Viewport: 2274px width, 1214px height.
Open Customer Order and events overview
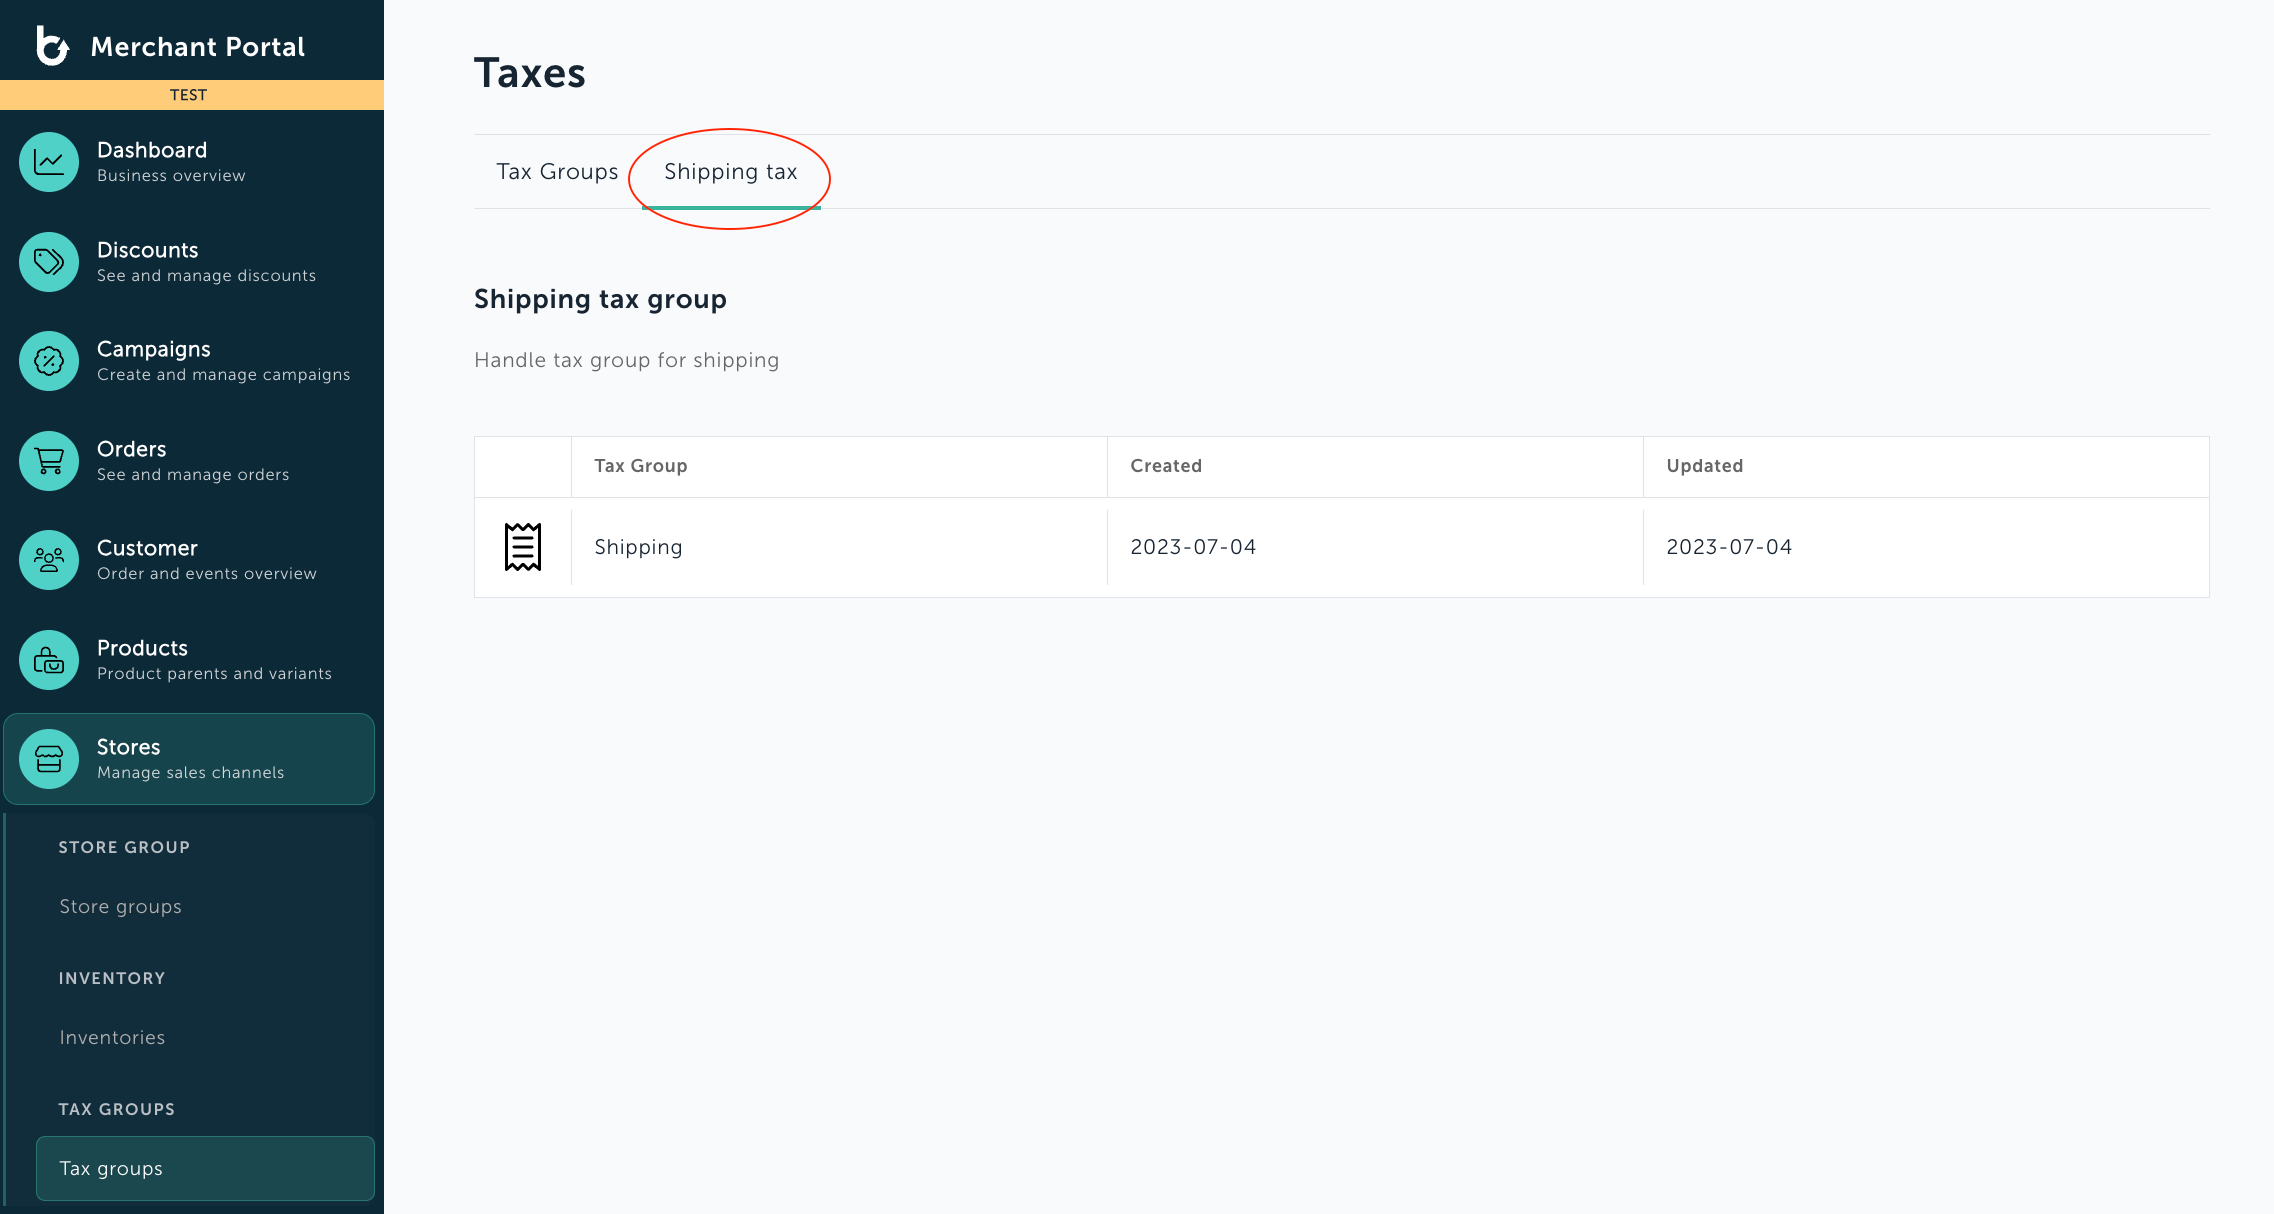tap(206, 560)
